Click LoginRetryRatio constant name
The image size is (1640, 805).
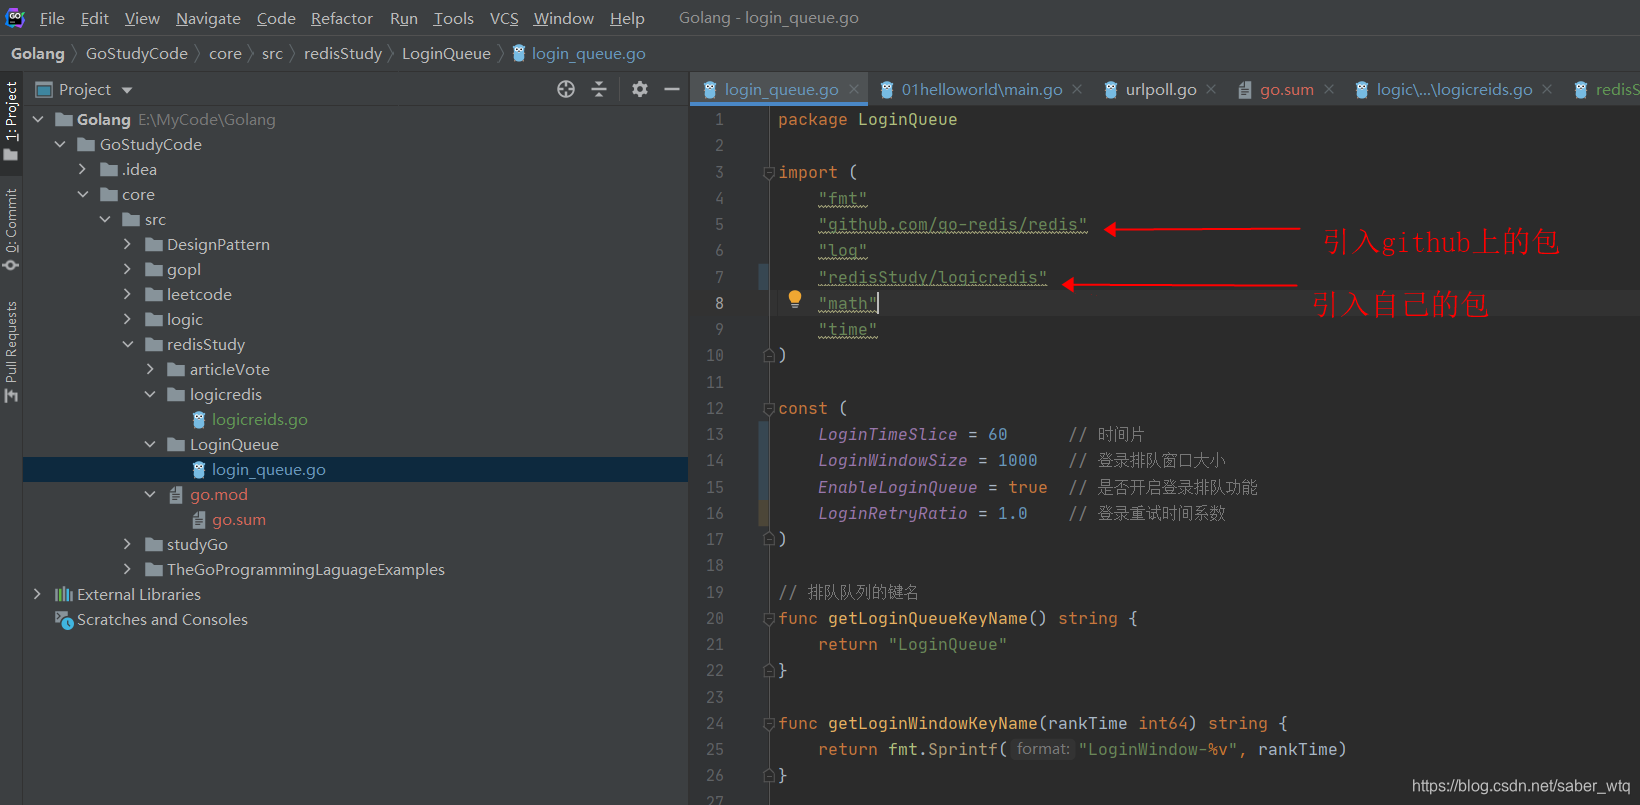(892, 513)
